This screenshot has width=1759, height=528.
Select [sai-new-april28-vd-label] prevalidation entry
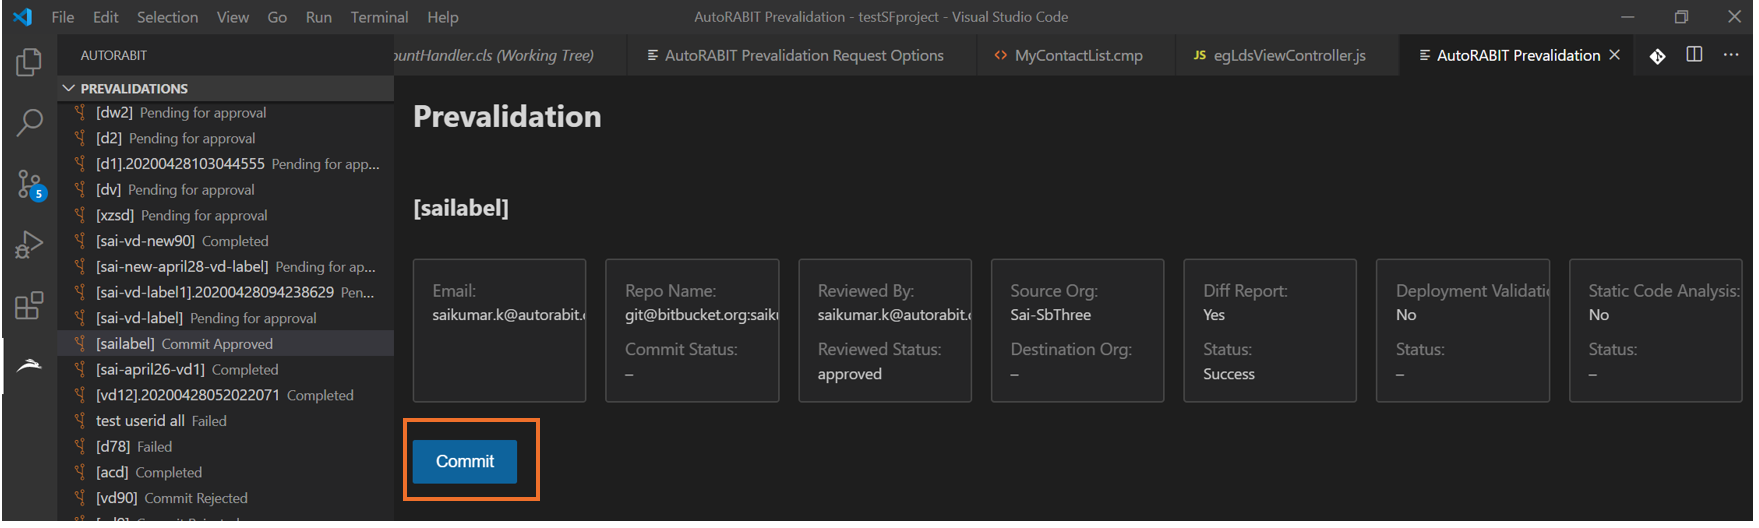pos(226,266)
